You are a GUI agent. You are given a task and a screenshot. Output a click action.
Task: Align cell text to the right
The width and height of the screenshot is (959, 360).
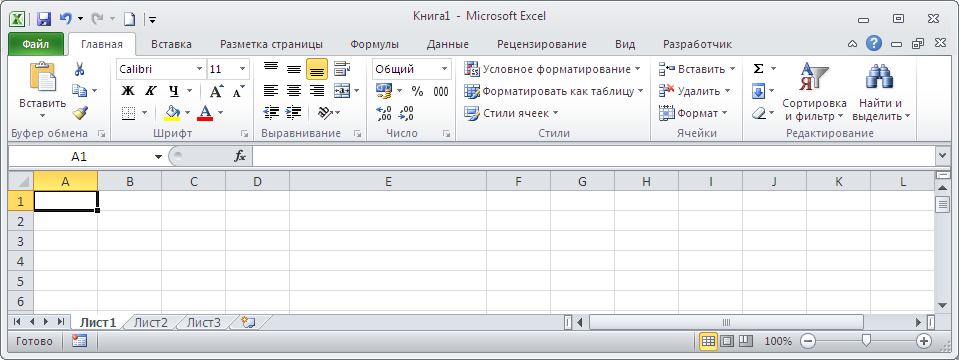[316, 91]
